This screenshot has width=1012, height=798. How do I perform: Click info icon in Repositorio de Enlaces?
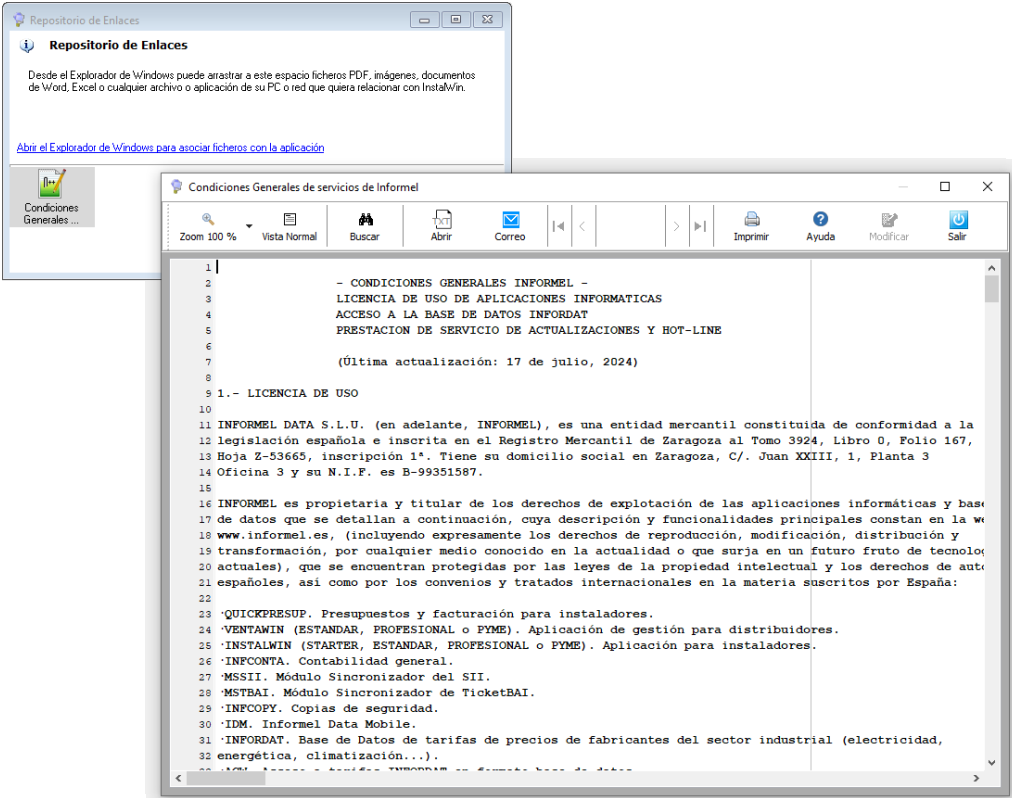click(x=27, y=46)
